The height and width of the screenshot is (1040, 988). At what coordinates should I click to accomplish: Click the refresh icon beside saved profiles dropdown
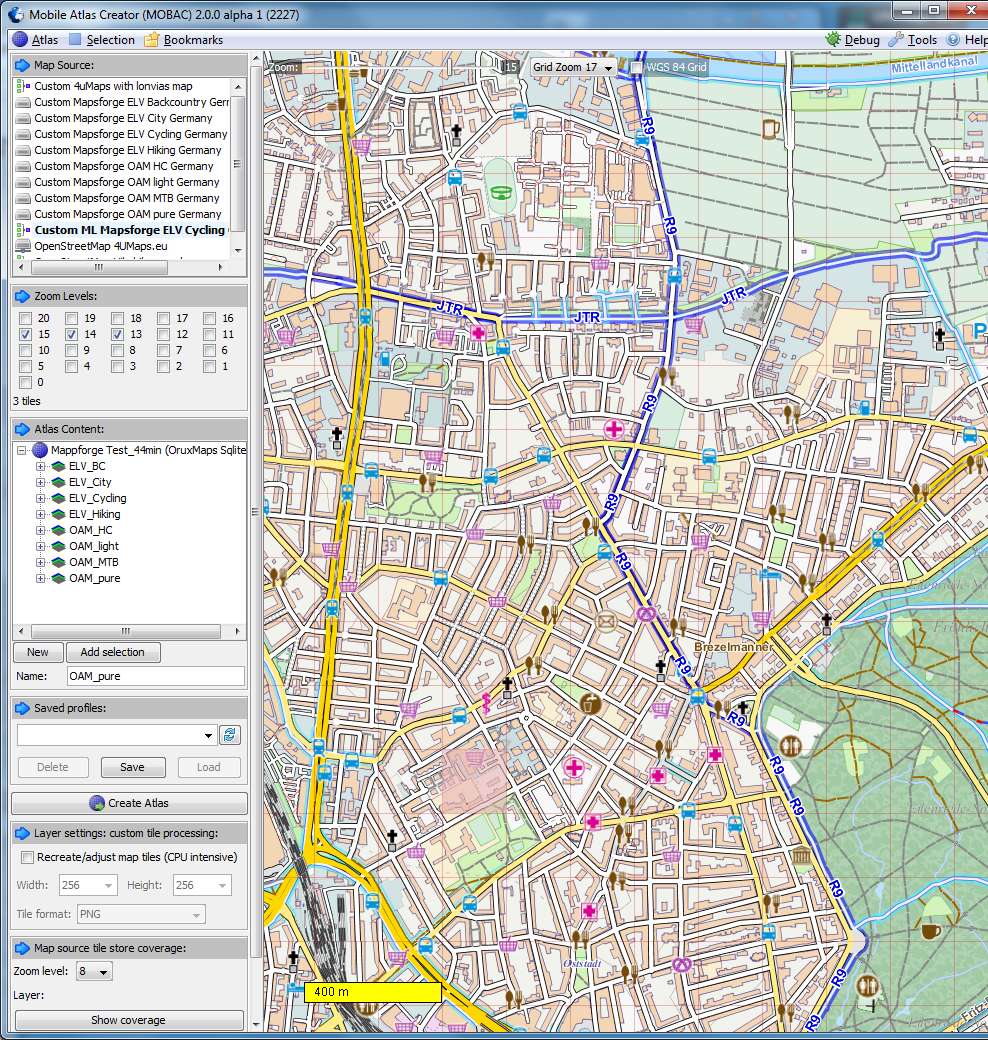click(x=230, y=735)
